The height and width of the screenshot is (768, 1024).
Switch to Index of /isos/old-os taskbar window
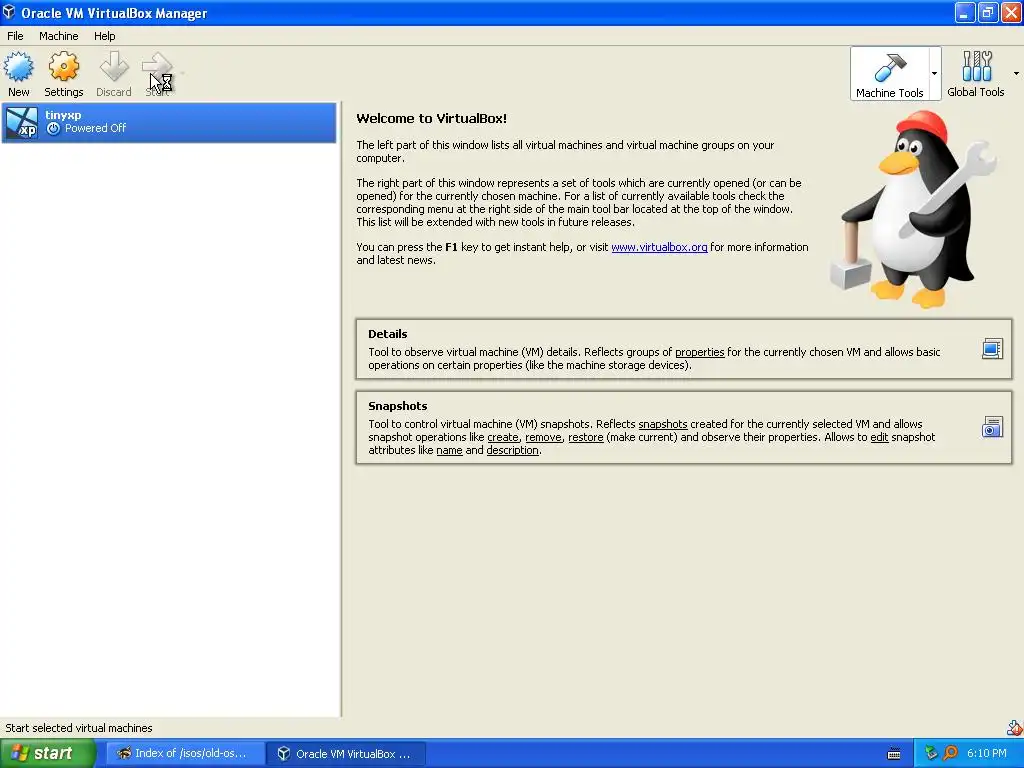coord(185,754)
